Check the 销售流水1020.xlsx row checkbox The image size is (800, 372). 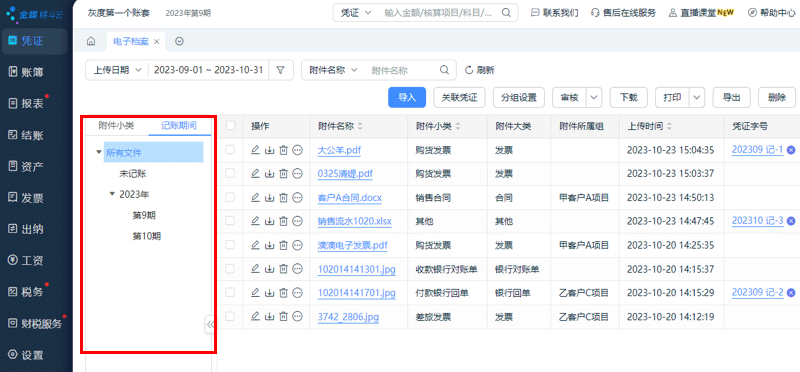click(231, 220)
